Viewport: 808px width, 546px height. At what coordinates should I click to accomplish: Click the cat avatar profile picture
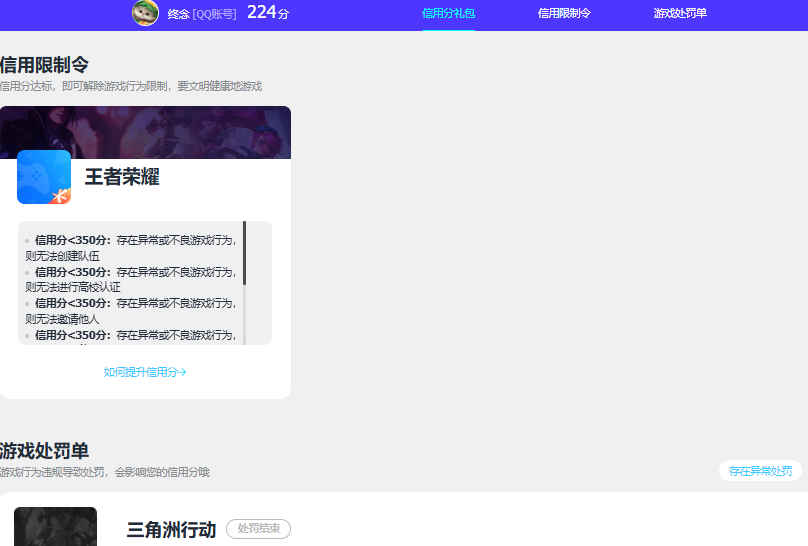(145, 13)
